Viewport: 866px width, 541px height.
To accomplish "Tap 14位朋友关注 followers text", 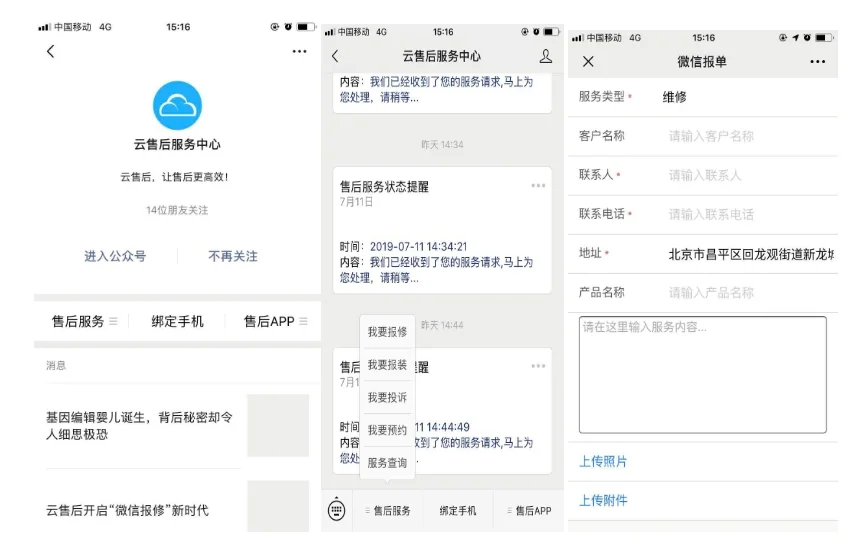I will click(177, 210).
